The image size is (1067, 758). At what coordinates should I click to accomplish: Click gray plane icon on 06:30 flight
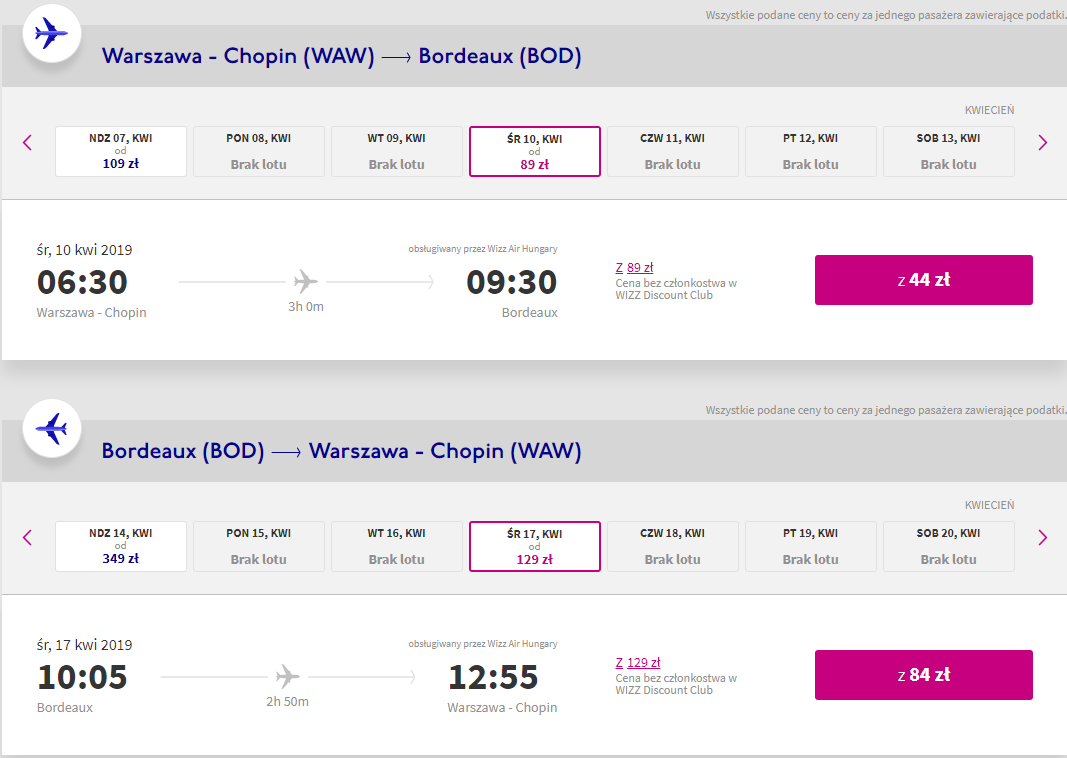point(305,281)
